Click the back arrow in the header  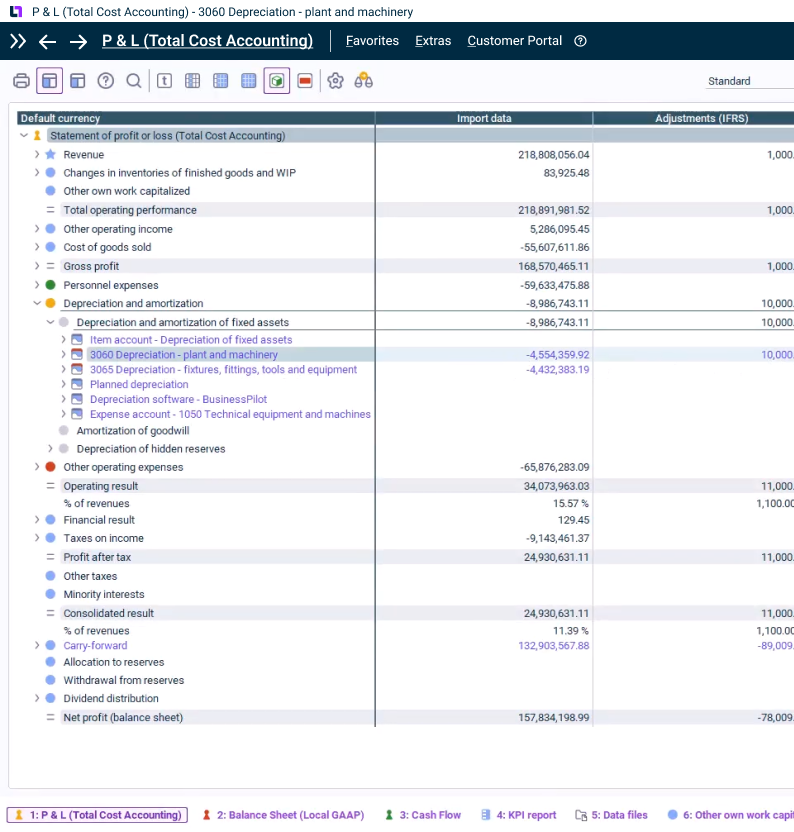click(47, 41)
